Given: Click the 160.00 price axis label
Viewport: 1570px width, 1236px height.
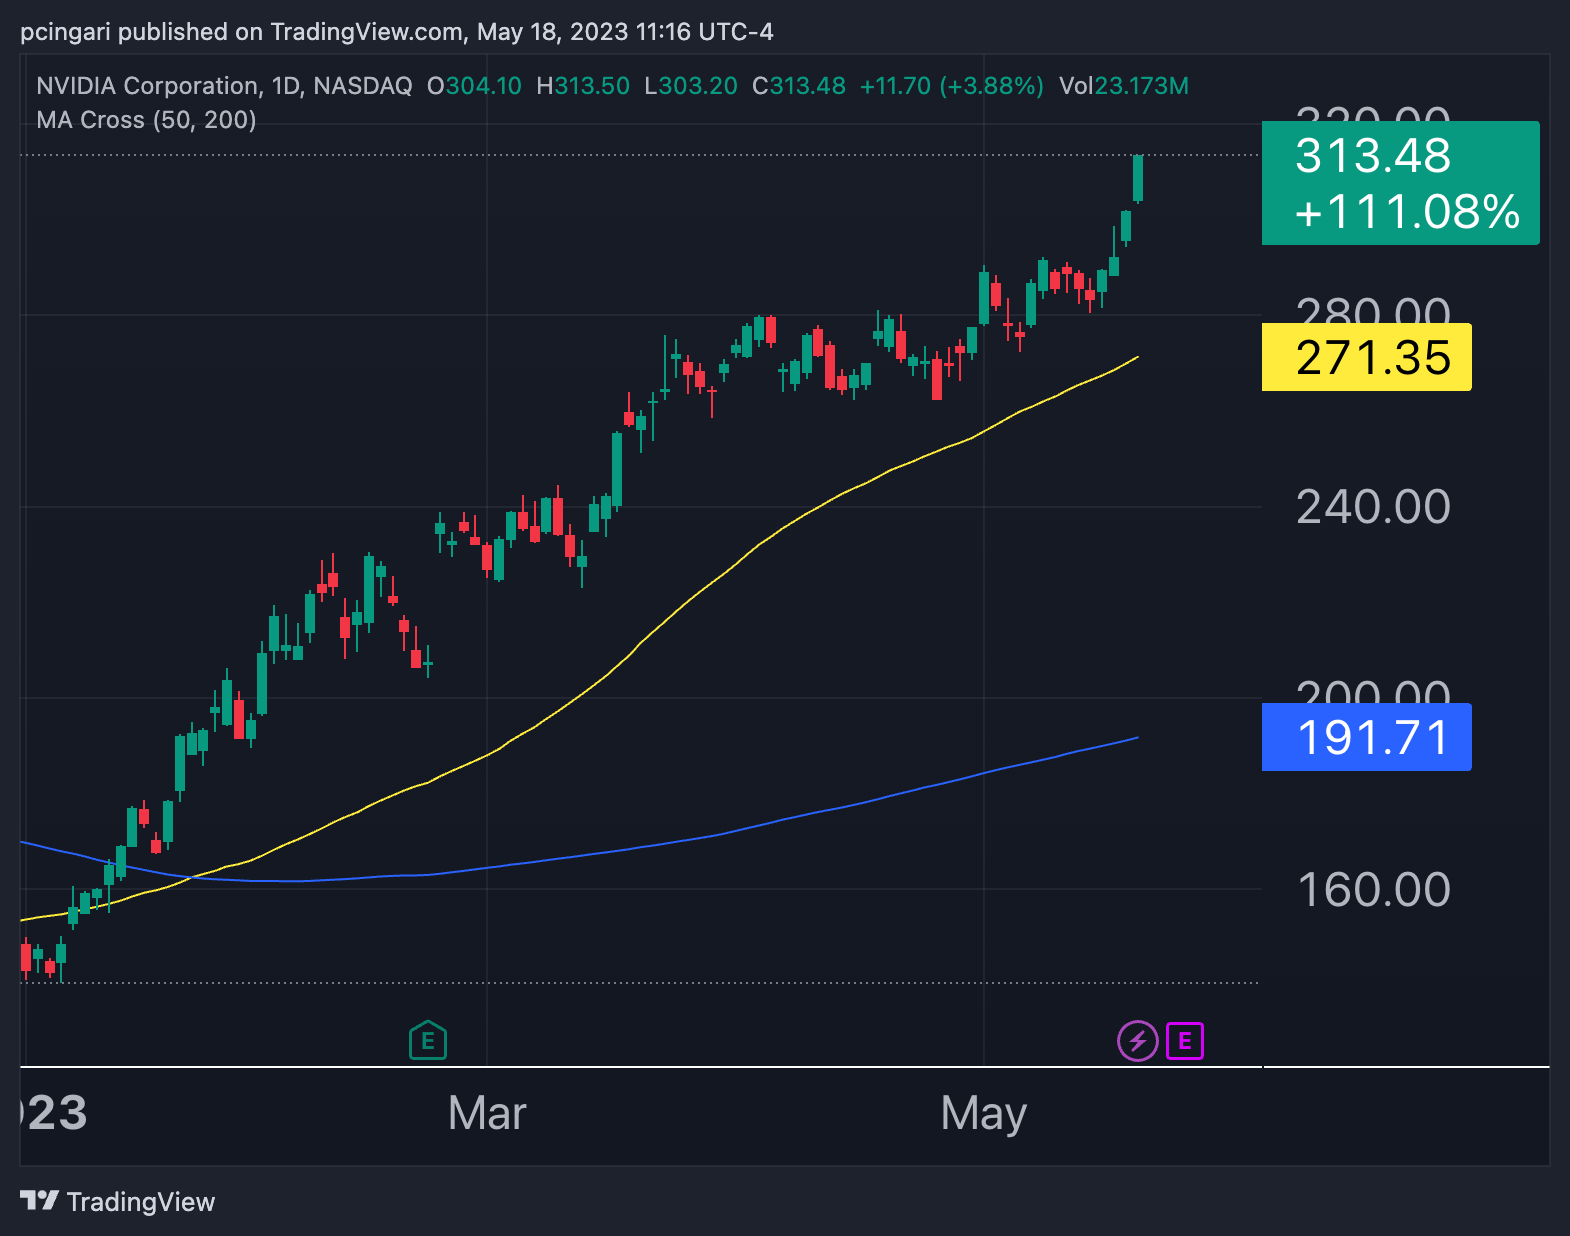Looking at the screenshot, I should coord(1373,890).
